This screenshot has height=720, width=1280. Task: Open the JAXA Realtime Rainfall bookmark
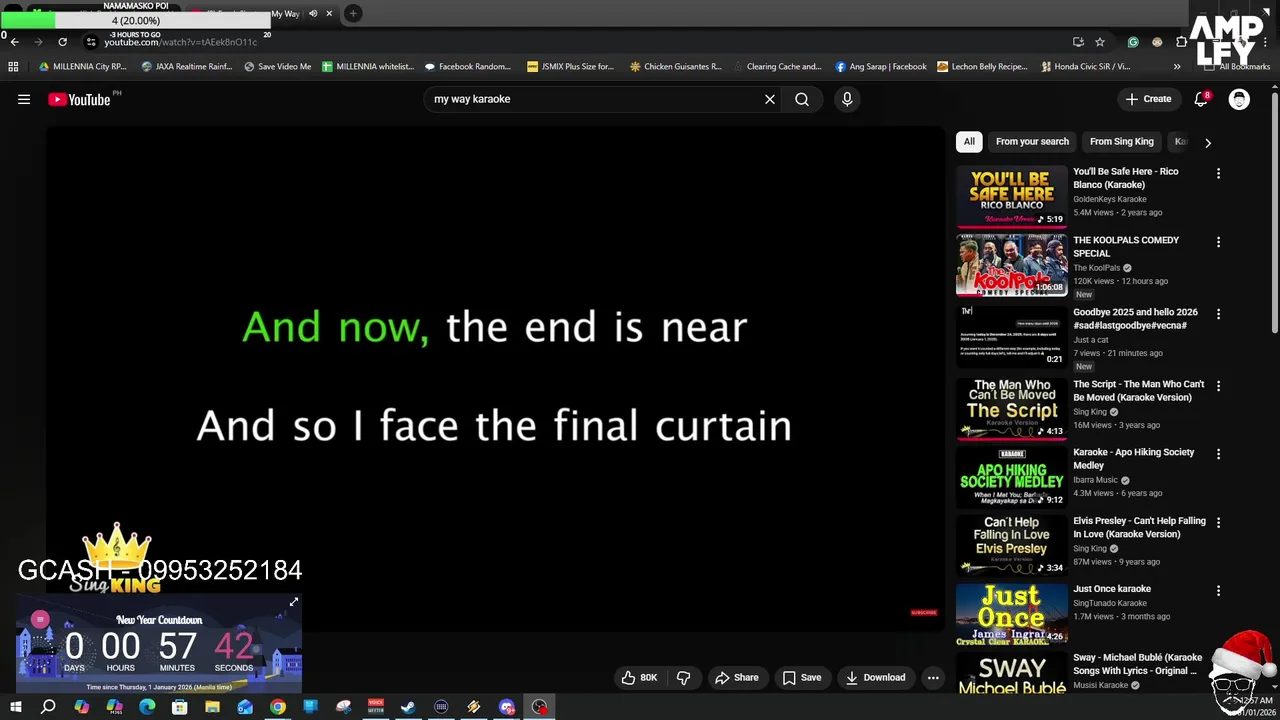[x=187, y=67]
